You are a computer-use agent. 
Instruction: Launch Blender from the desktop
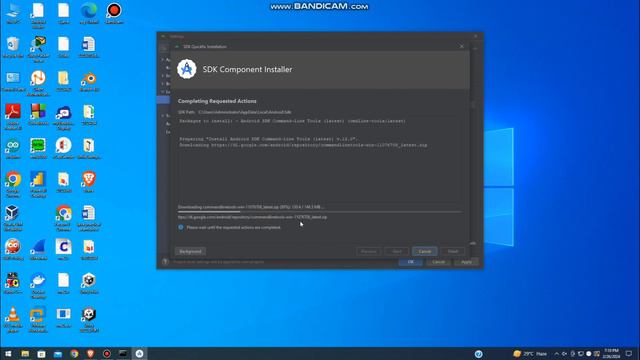[89, 81]
